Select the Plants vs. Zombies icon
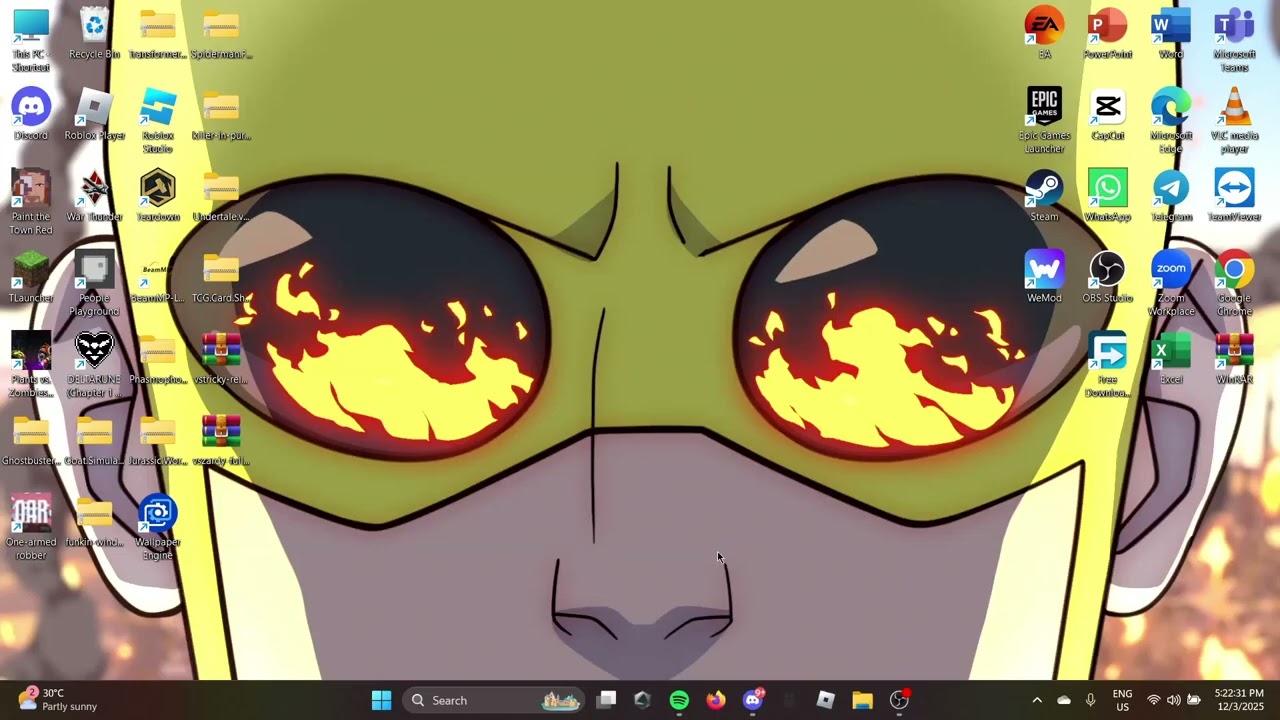This screenshot has height=720, width=1280. pos(31,365)
